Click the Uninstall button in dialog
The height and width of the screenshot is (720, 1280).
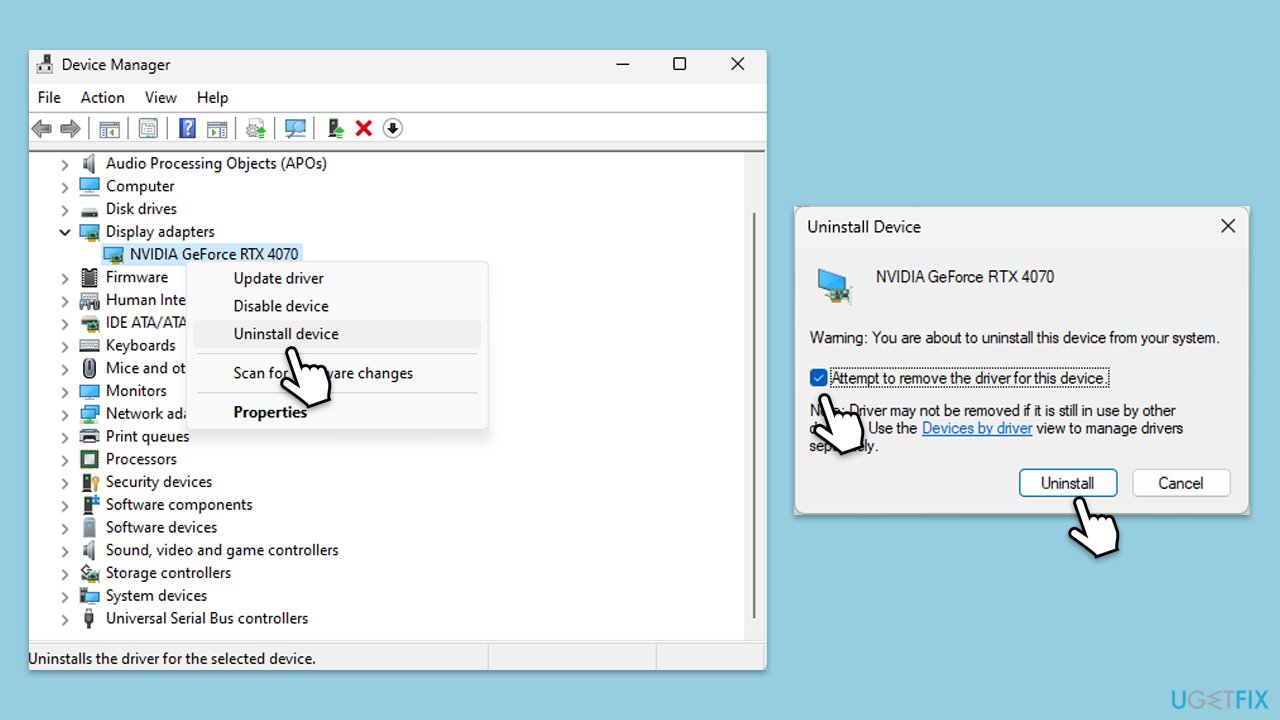click(x=1068, y=483)
